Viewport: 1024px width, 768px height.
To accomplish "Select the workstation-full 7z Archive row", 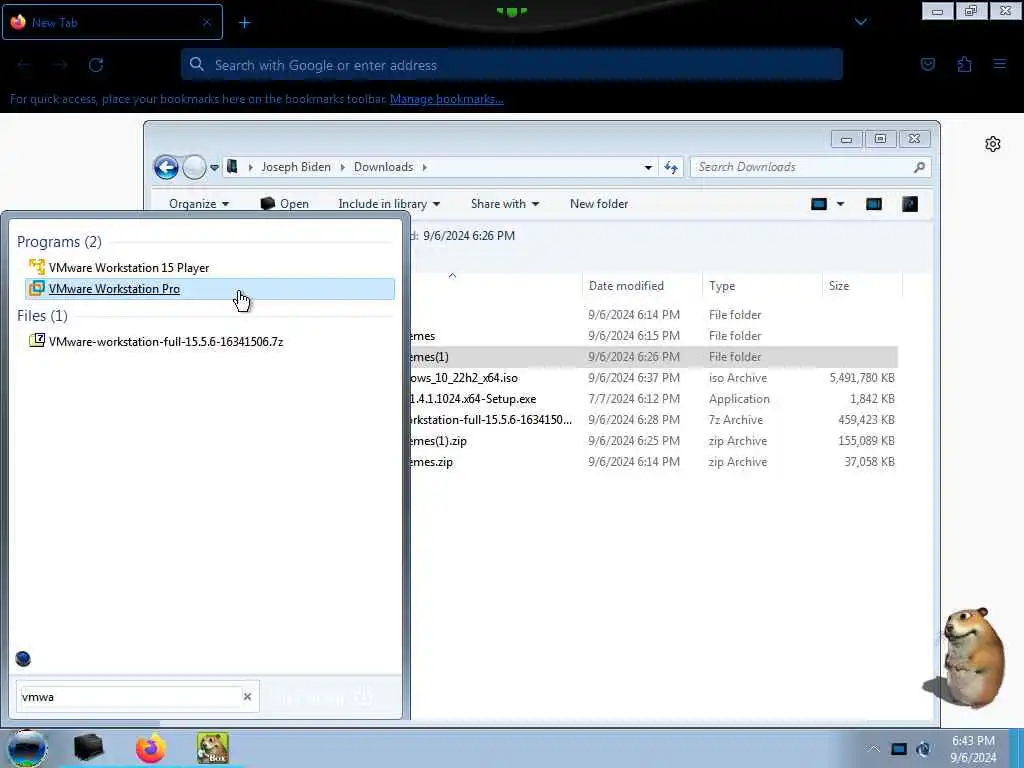I will pyautogui.click(x=653, y=419).
